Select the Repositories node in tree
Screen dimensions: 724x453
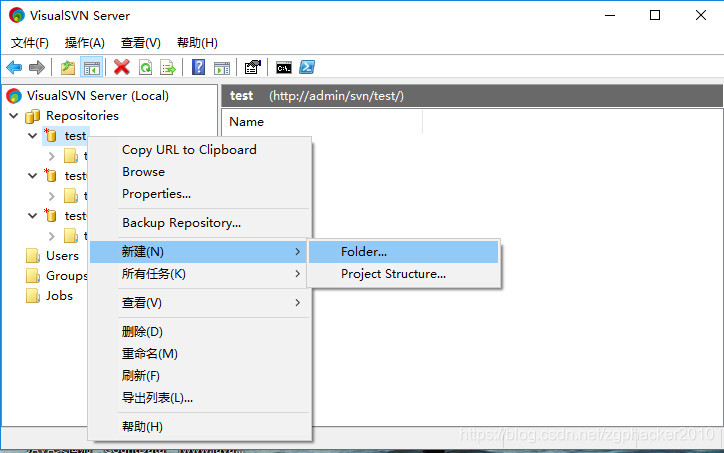pyautogui.click(x=82, y=115)
